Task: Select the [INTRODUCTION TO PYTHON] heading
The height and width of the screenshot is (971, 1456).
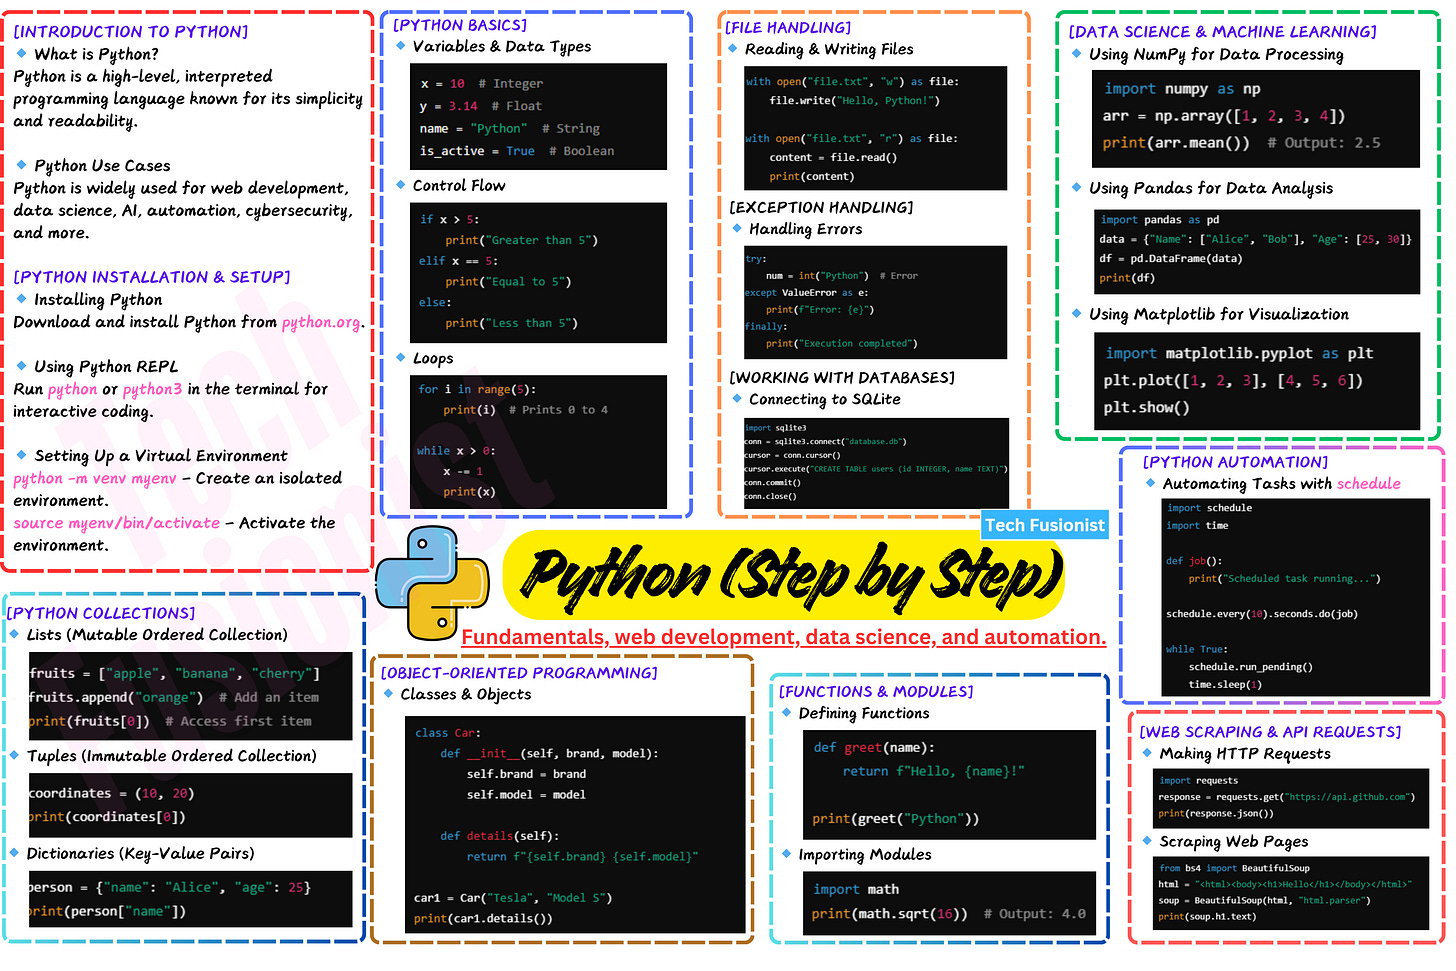Action: 131,32
